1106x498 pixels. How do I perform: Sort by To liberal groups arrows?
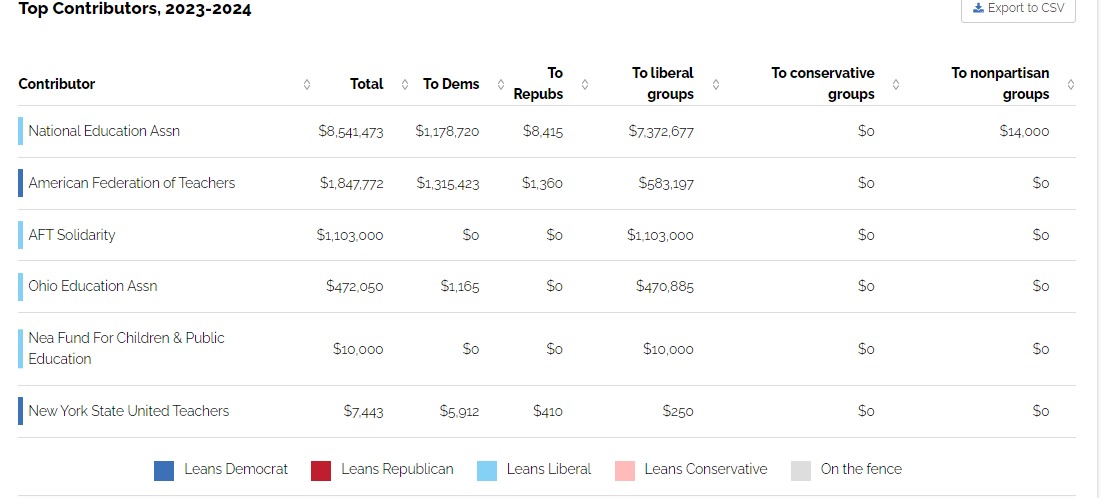(x=715, y=84)
